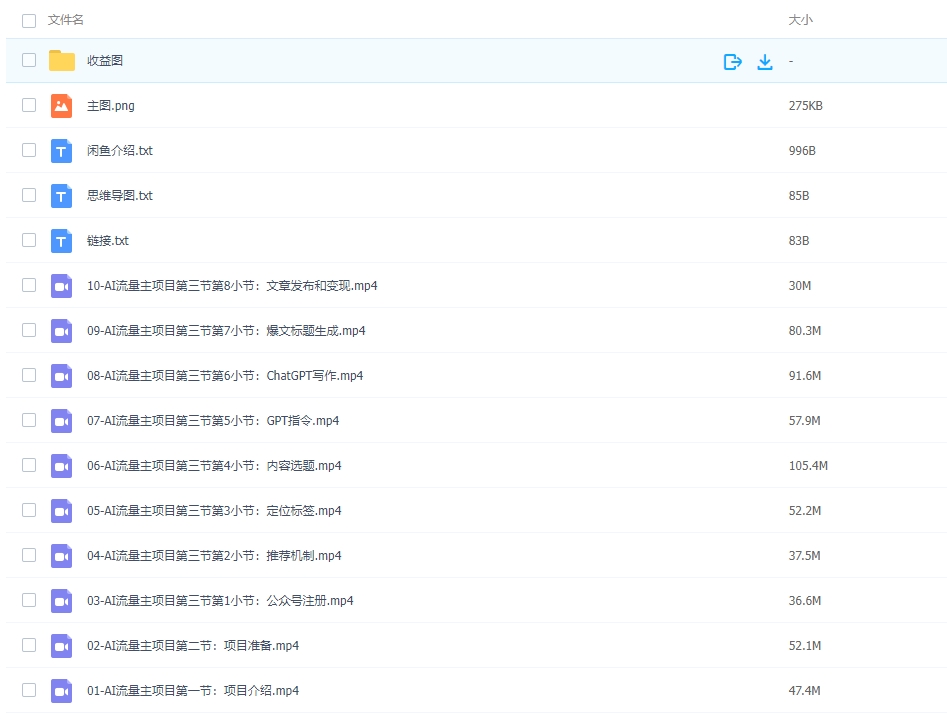This screenshot has width=947, height=723.
Task: Open the yellow 收益图 folder icon
Action: click(x=62, y=60)
